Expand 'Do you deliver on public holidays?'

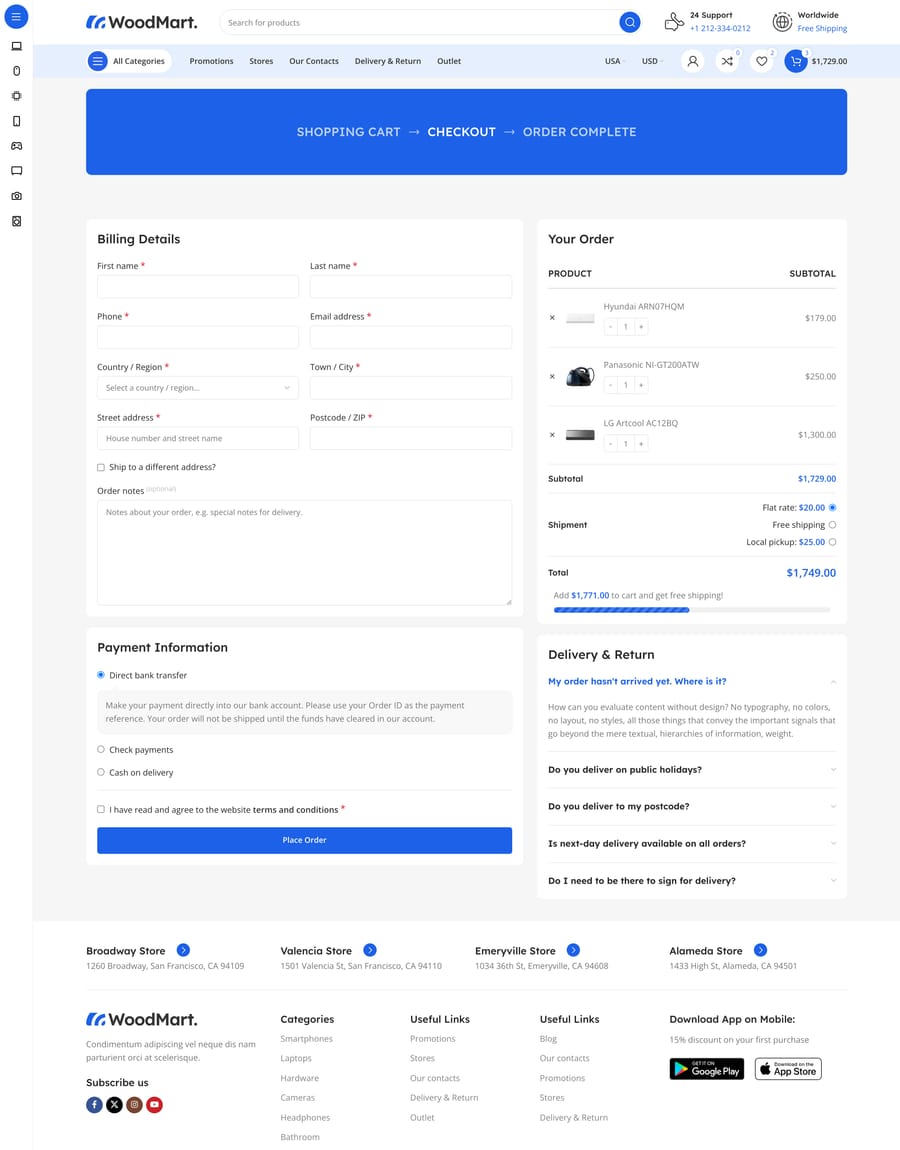point(692,770)
